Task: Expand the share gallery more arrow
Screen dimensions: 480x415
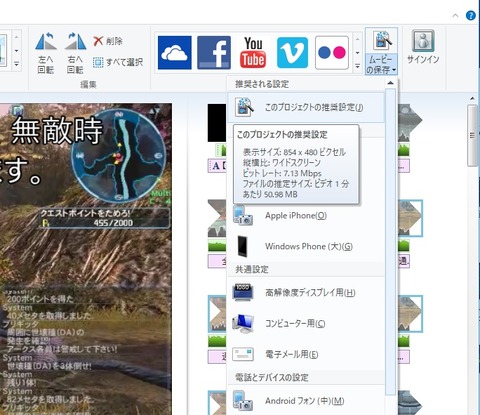Action: coord(357,66)
